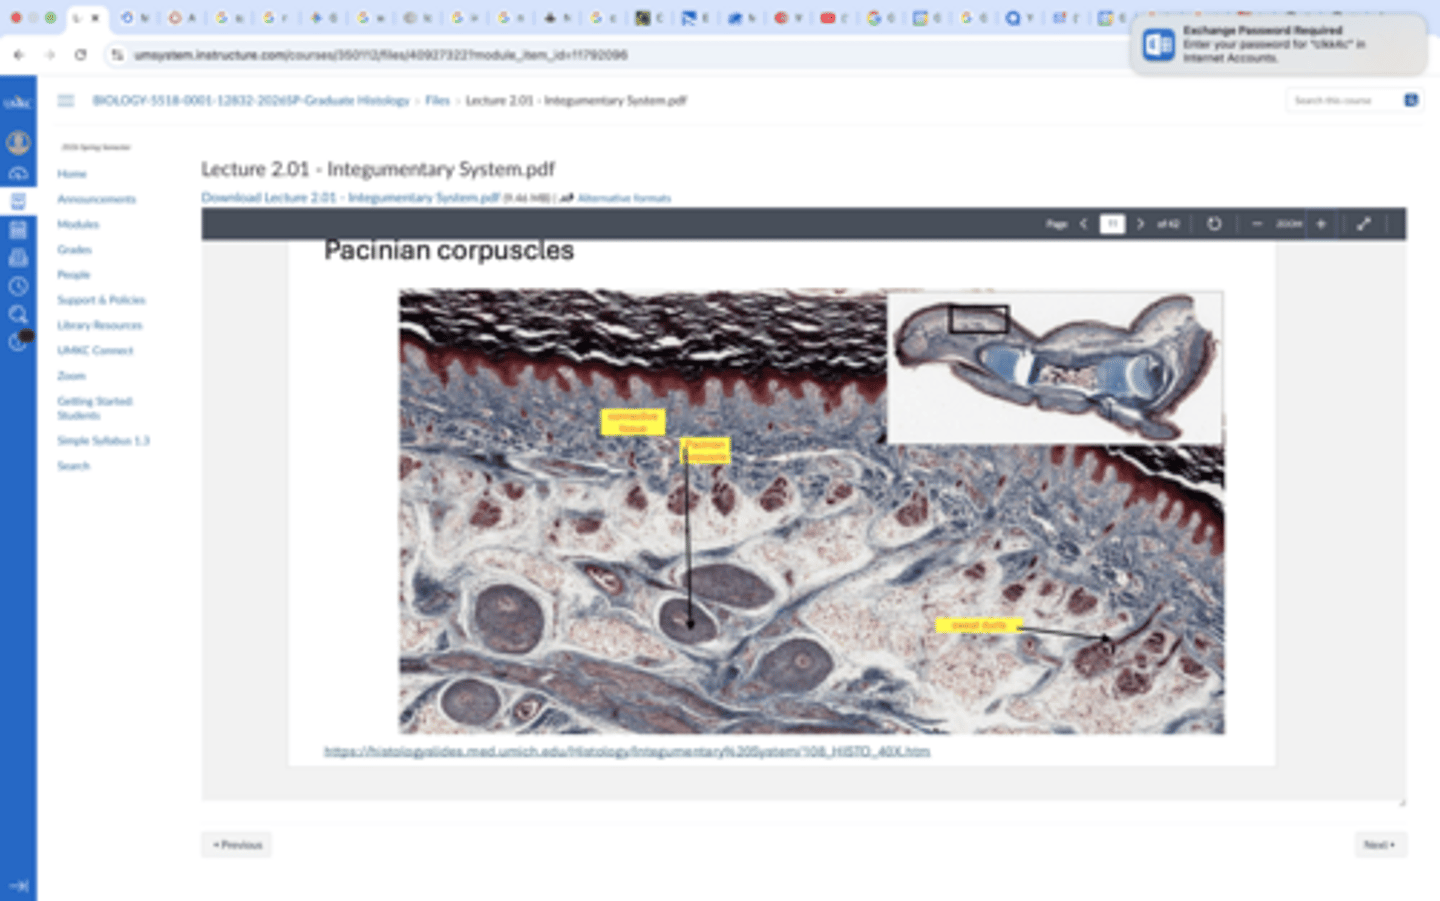1440x901 pixels.
Task: Open UMKC Connect in the course menu
Action: tap(95, 350)
